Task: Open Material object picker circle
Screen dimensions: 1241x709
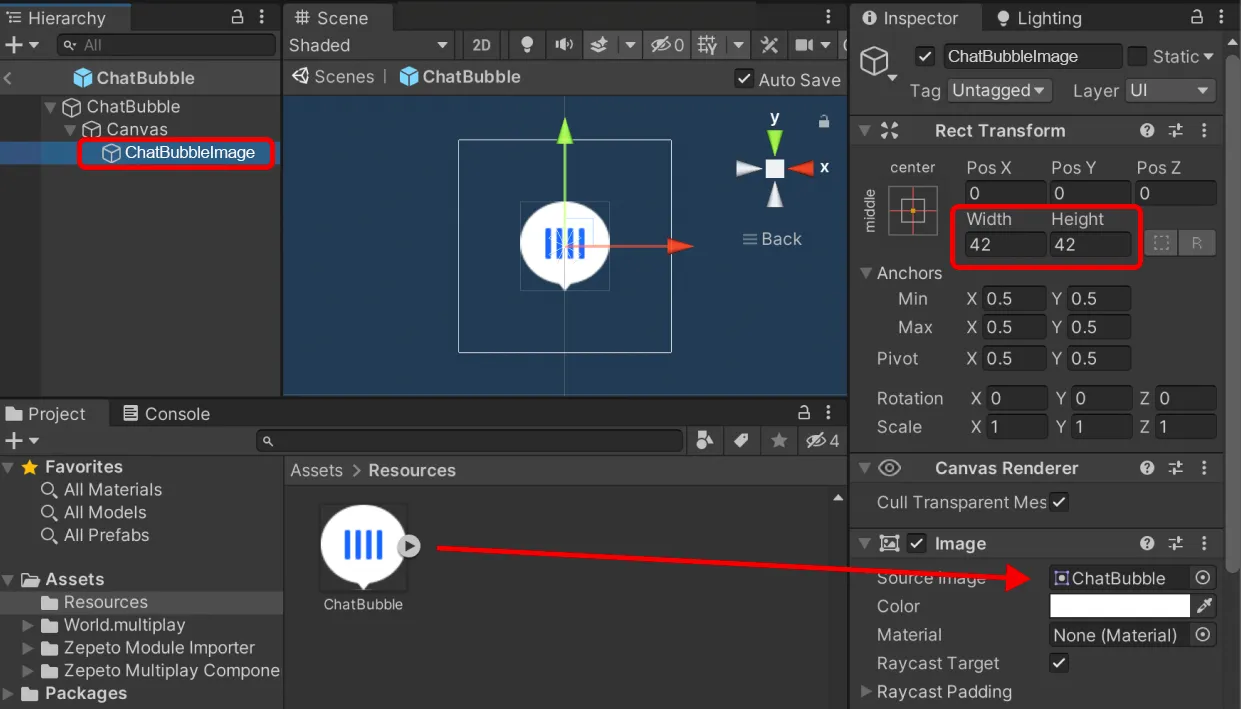Action: click(x=1203, y=635)
